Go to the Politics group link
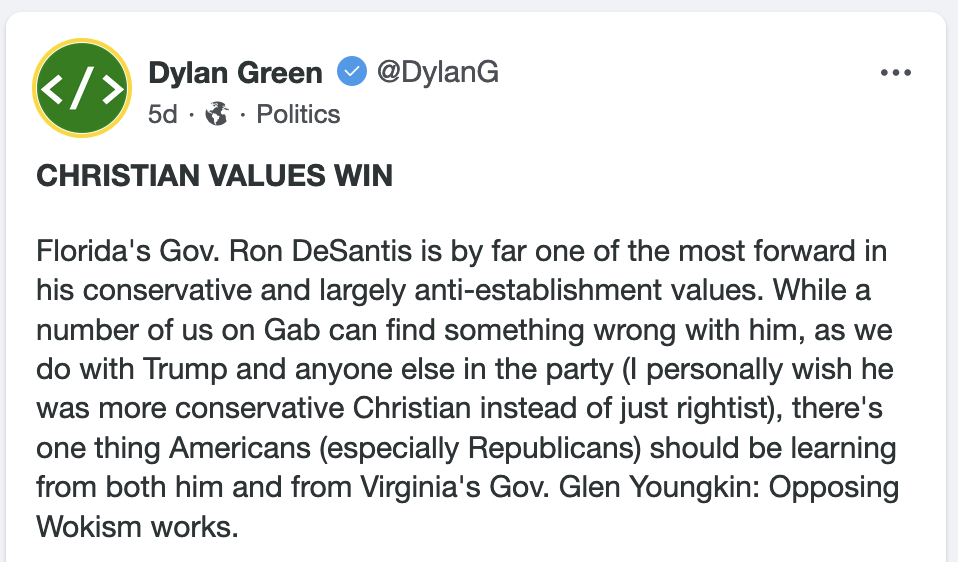958x562 pixels. [x=298, y=115]
